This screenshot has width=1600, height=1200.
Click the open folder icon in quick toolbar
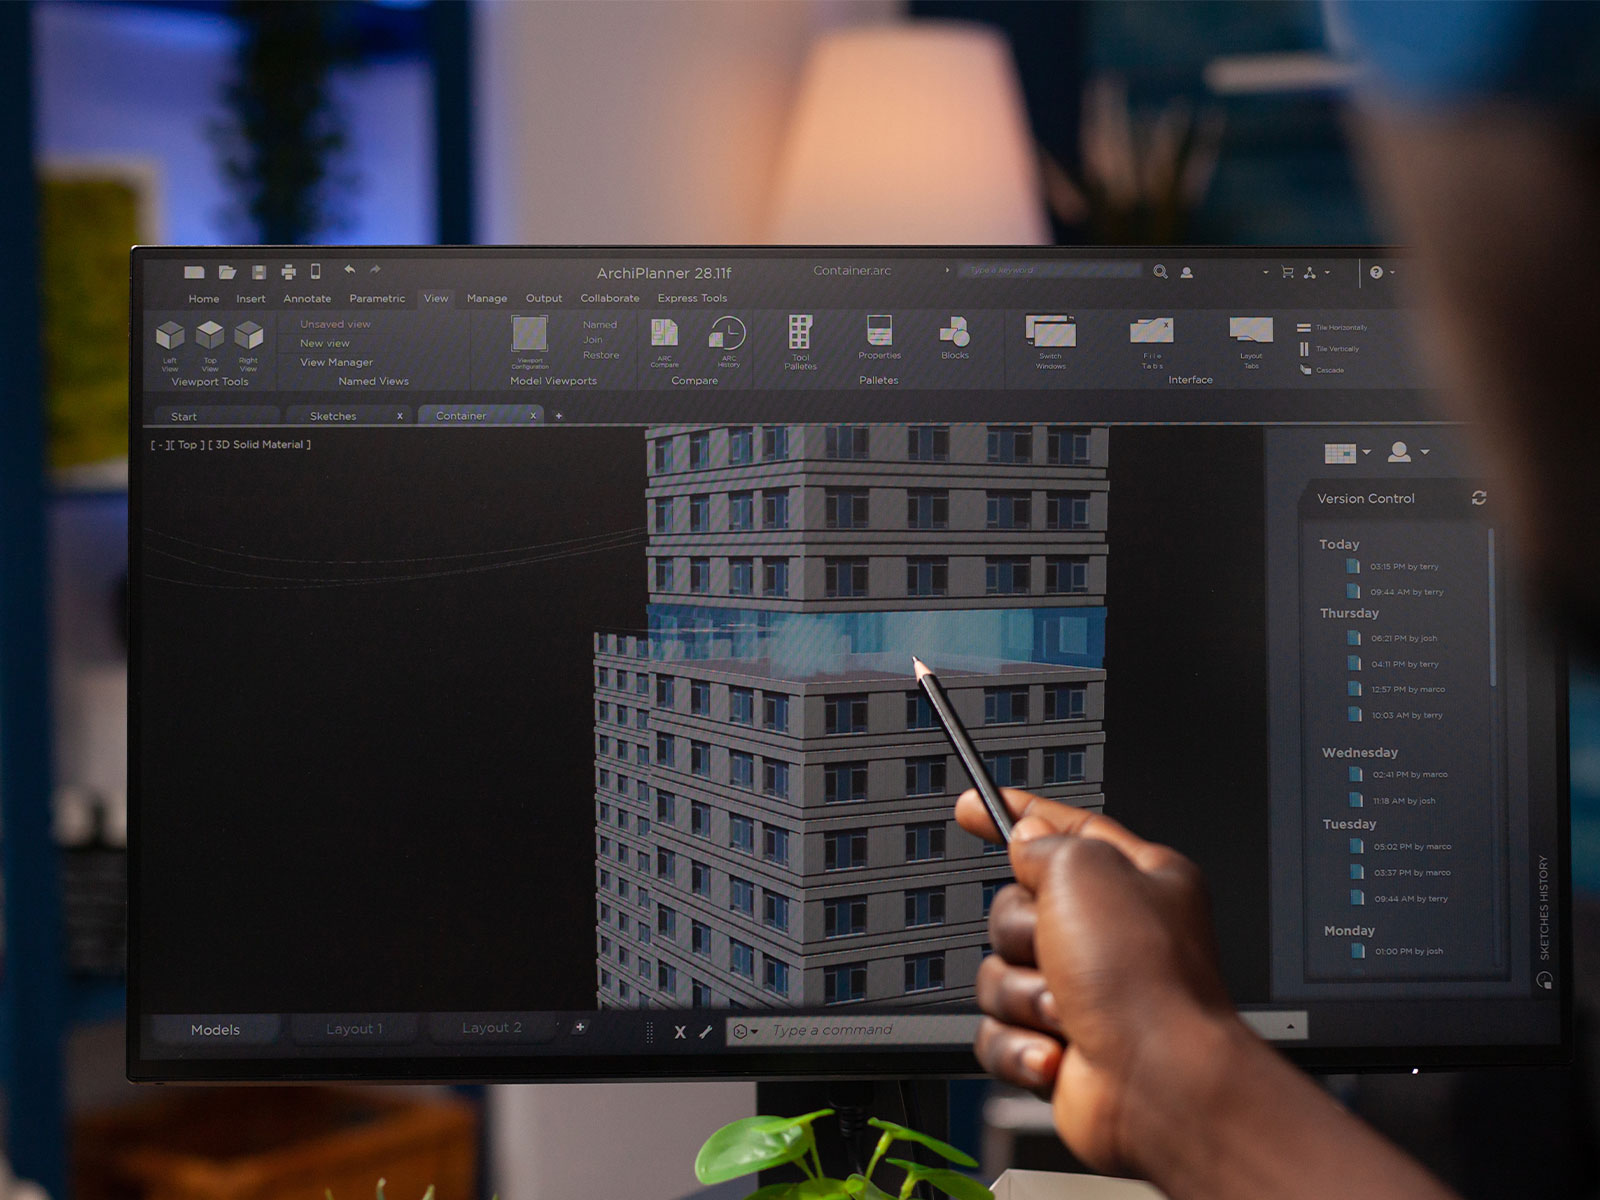tap(228, 272)
